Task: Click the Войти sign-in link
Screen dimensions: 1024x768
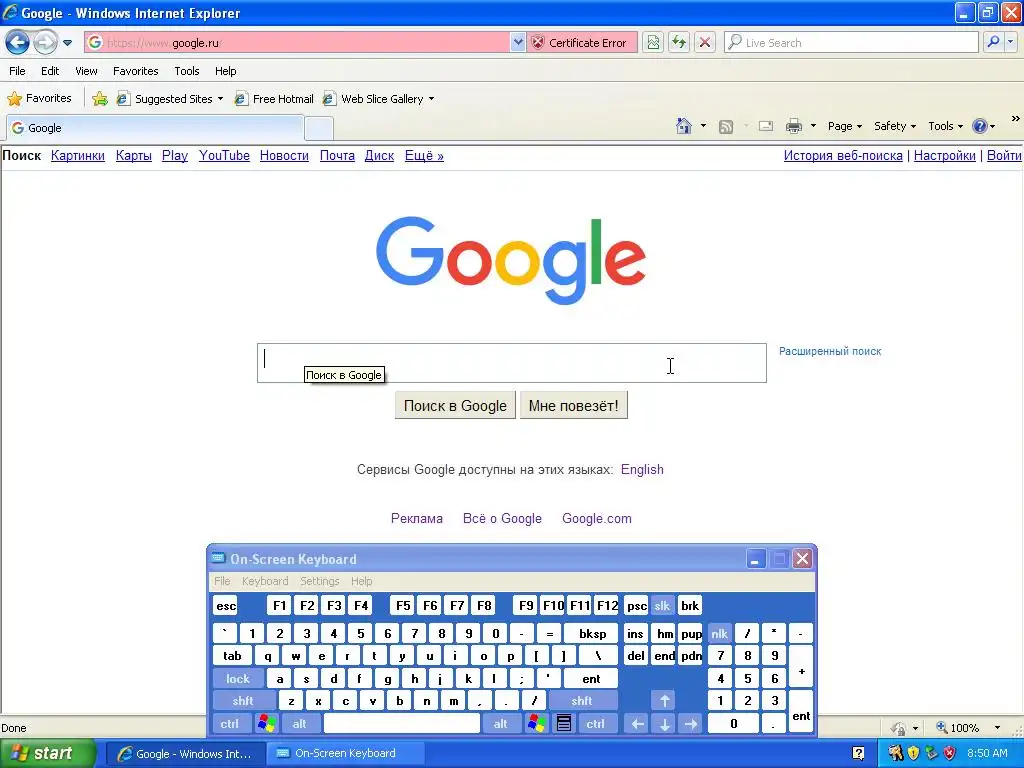Action: (x=1004, y=155)
